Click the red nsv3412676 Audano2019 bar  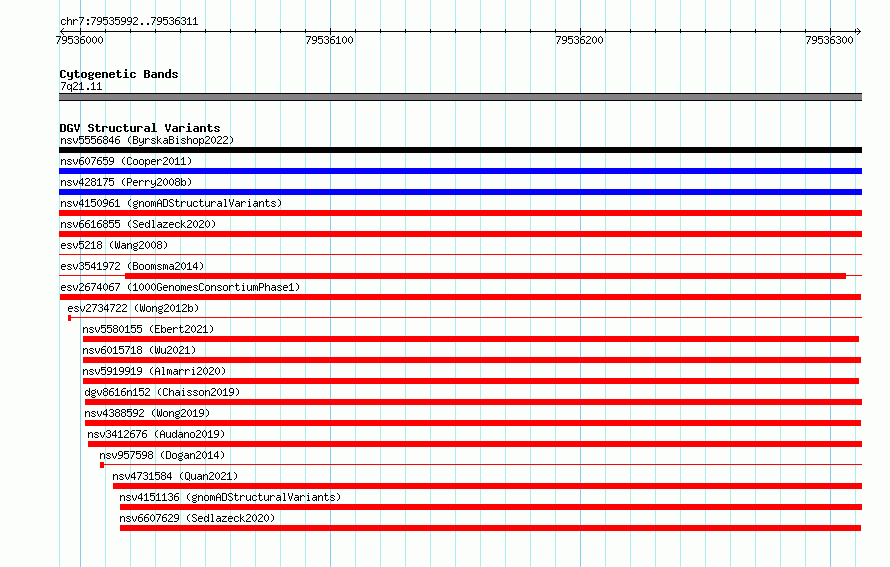[475, 444]
